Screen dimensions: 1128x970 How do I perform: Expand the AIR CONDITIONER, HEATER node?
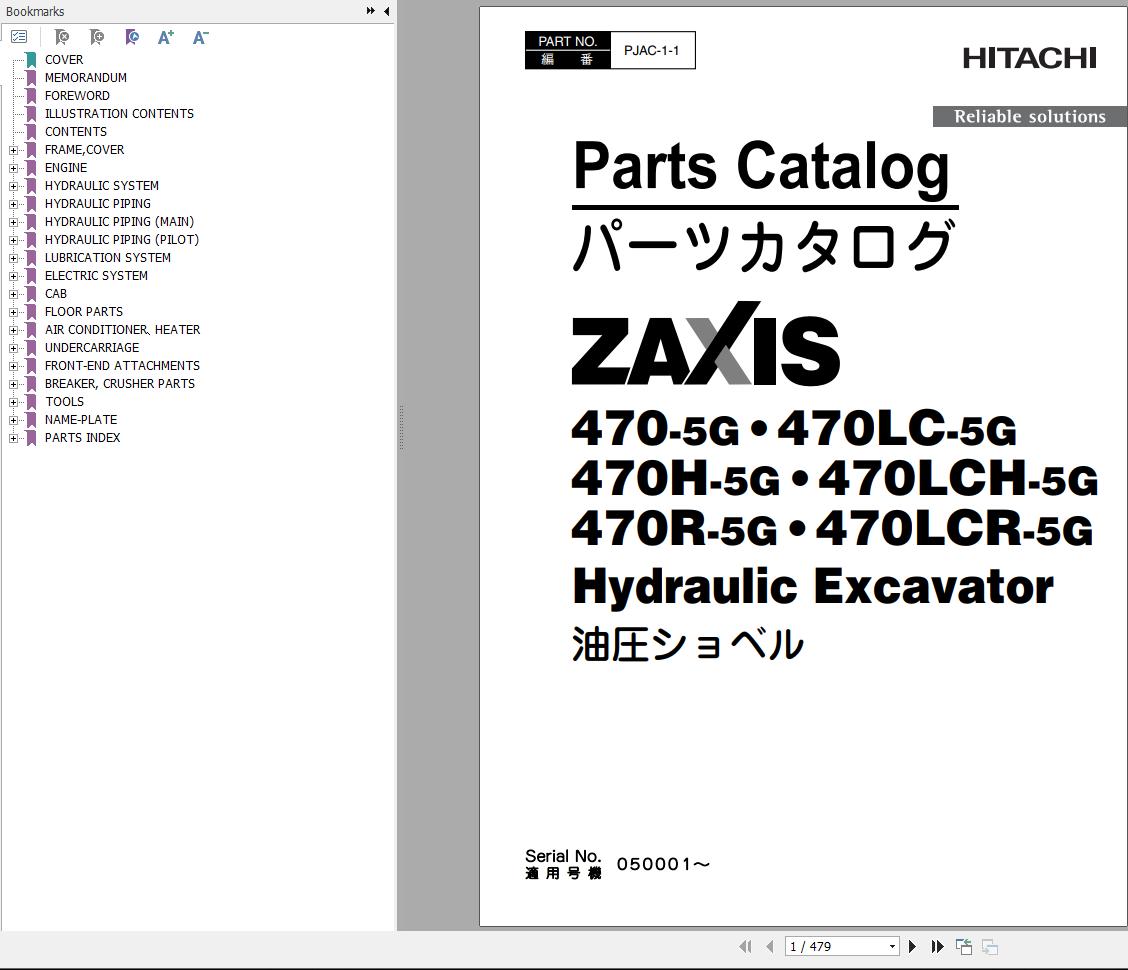click(x=13, y=330)
